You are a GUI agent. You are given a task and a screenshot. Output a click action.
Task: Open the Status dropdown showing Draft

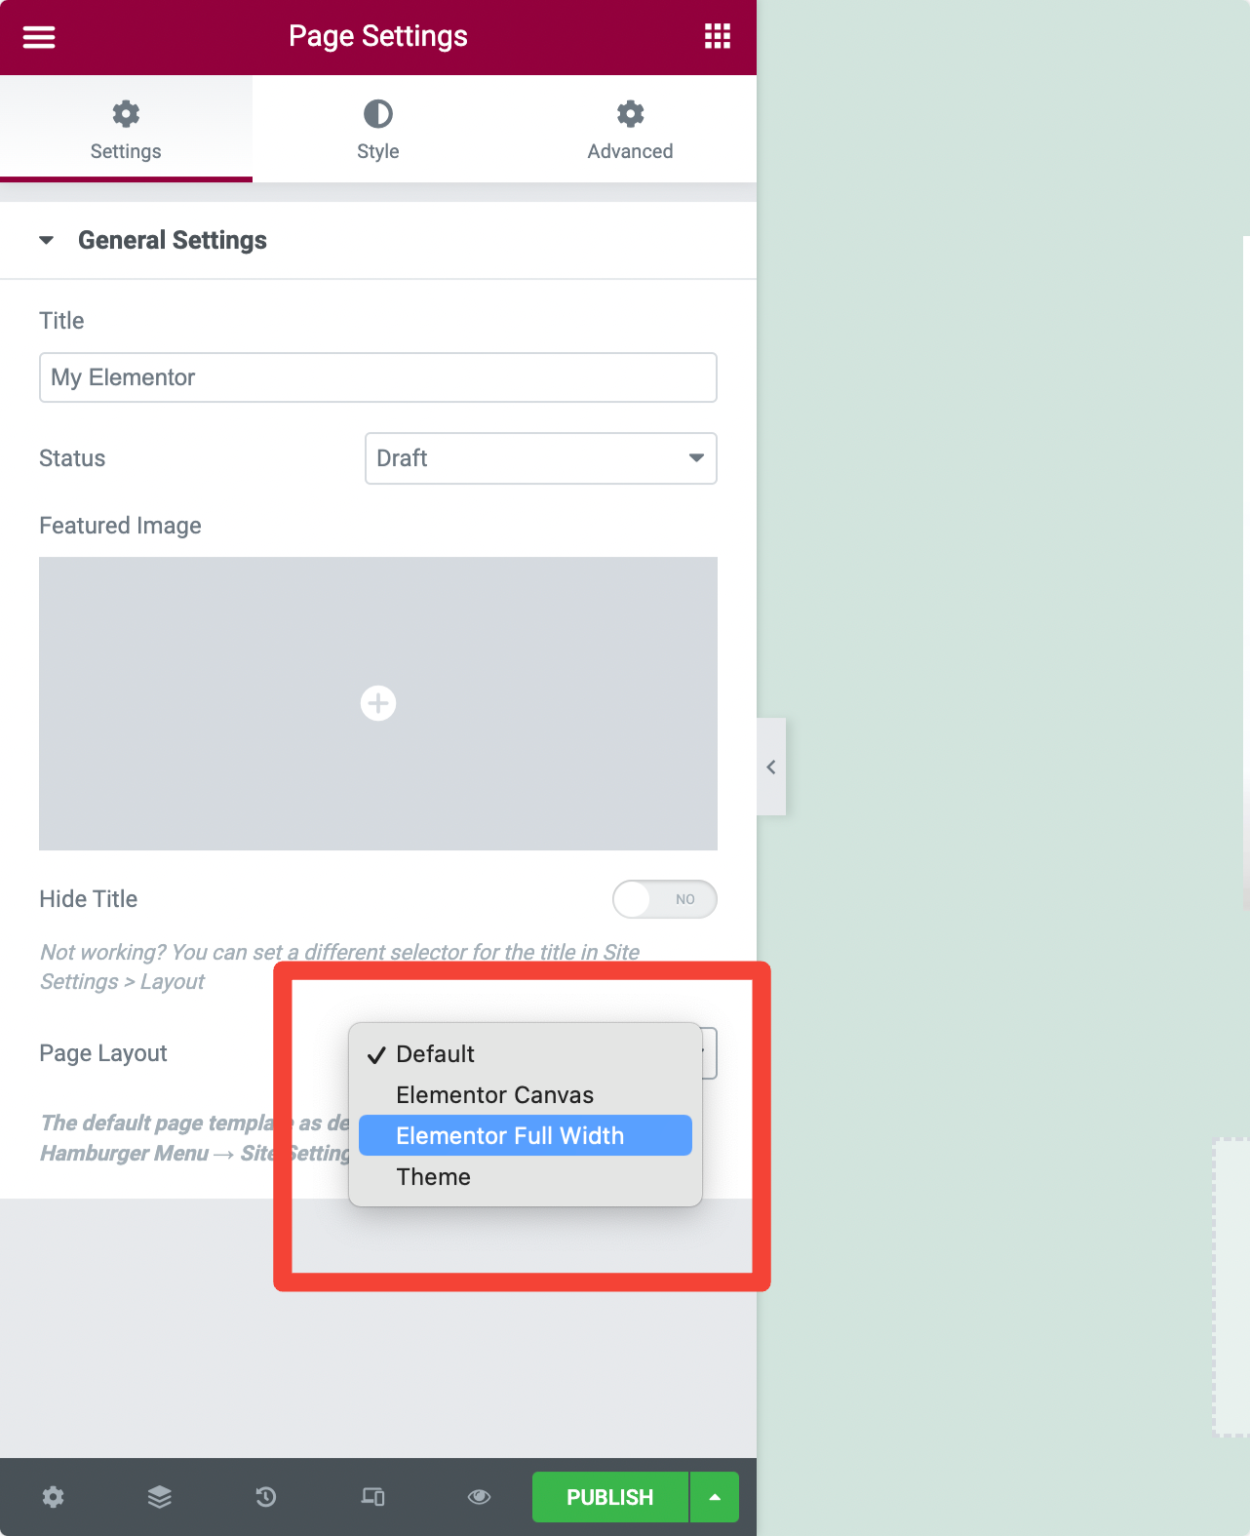[x=540, y=458]
